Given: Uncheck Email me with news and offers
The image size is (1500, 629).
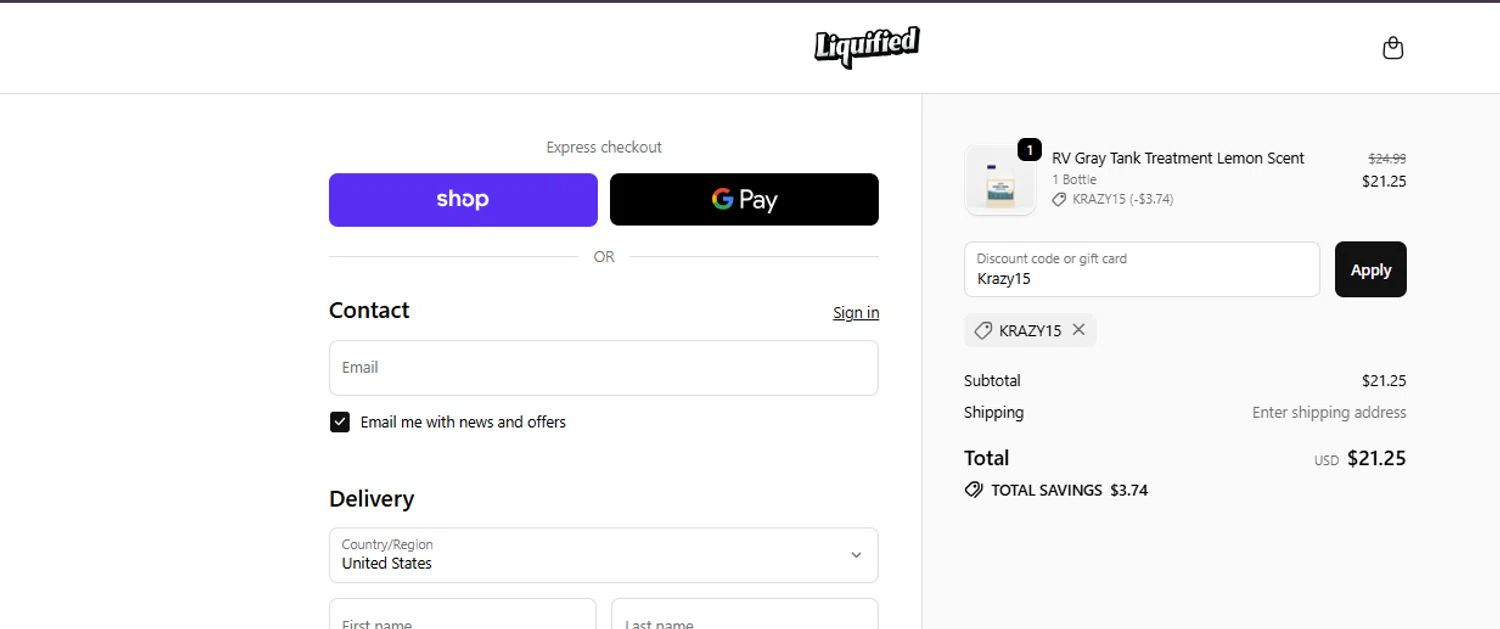Looking at the screenshot, I should pos(340,422).
